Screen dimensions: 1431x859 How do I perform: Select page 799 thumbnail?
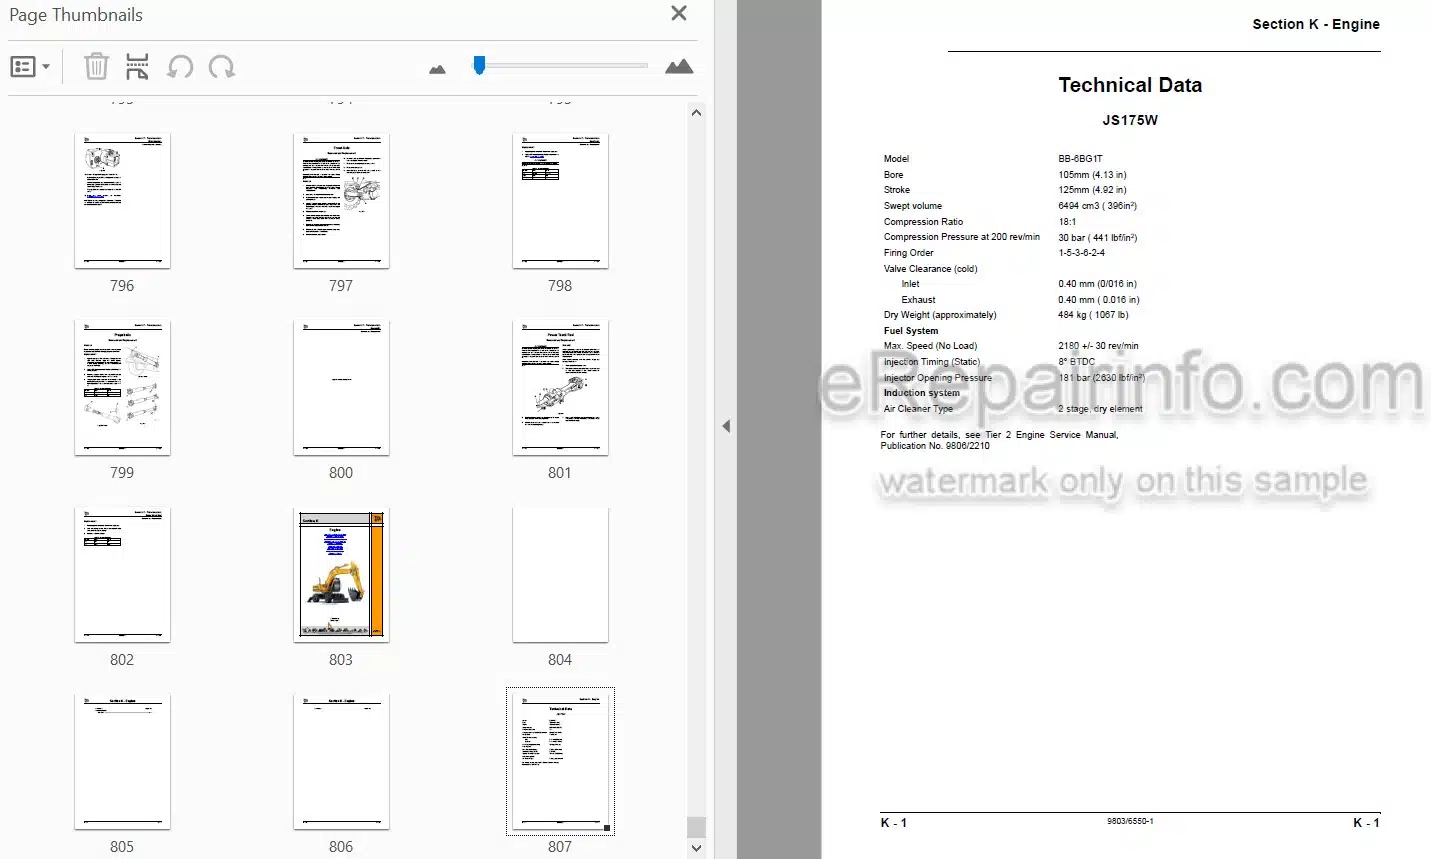[122, 388]
